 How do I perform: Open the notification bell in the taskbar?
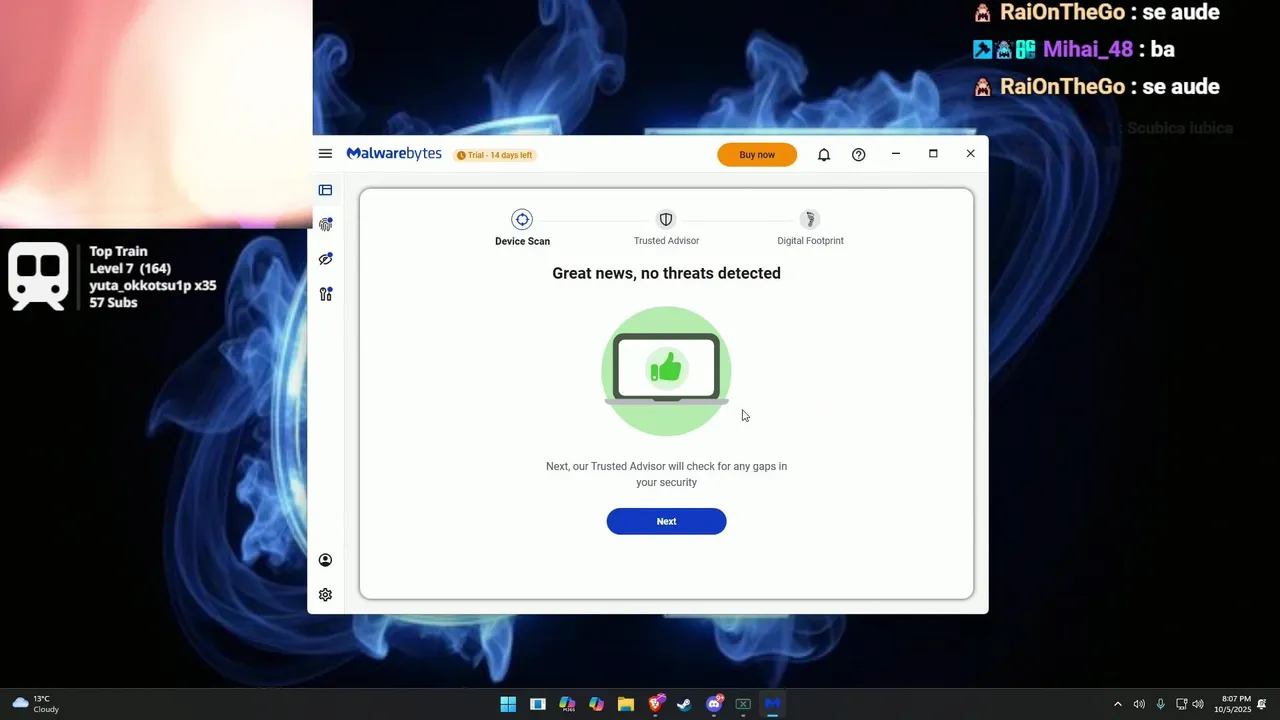point(1262,704)
